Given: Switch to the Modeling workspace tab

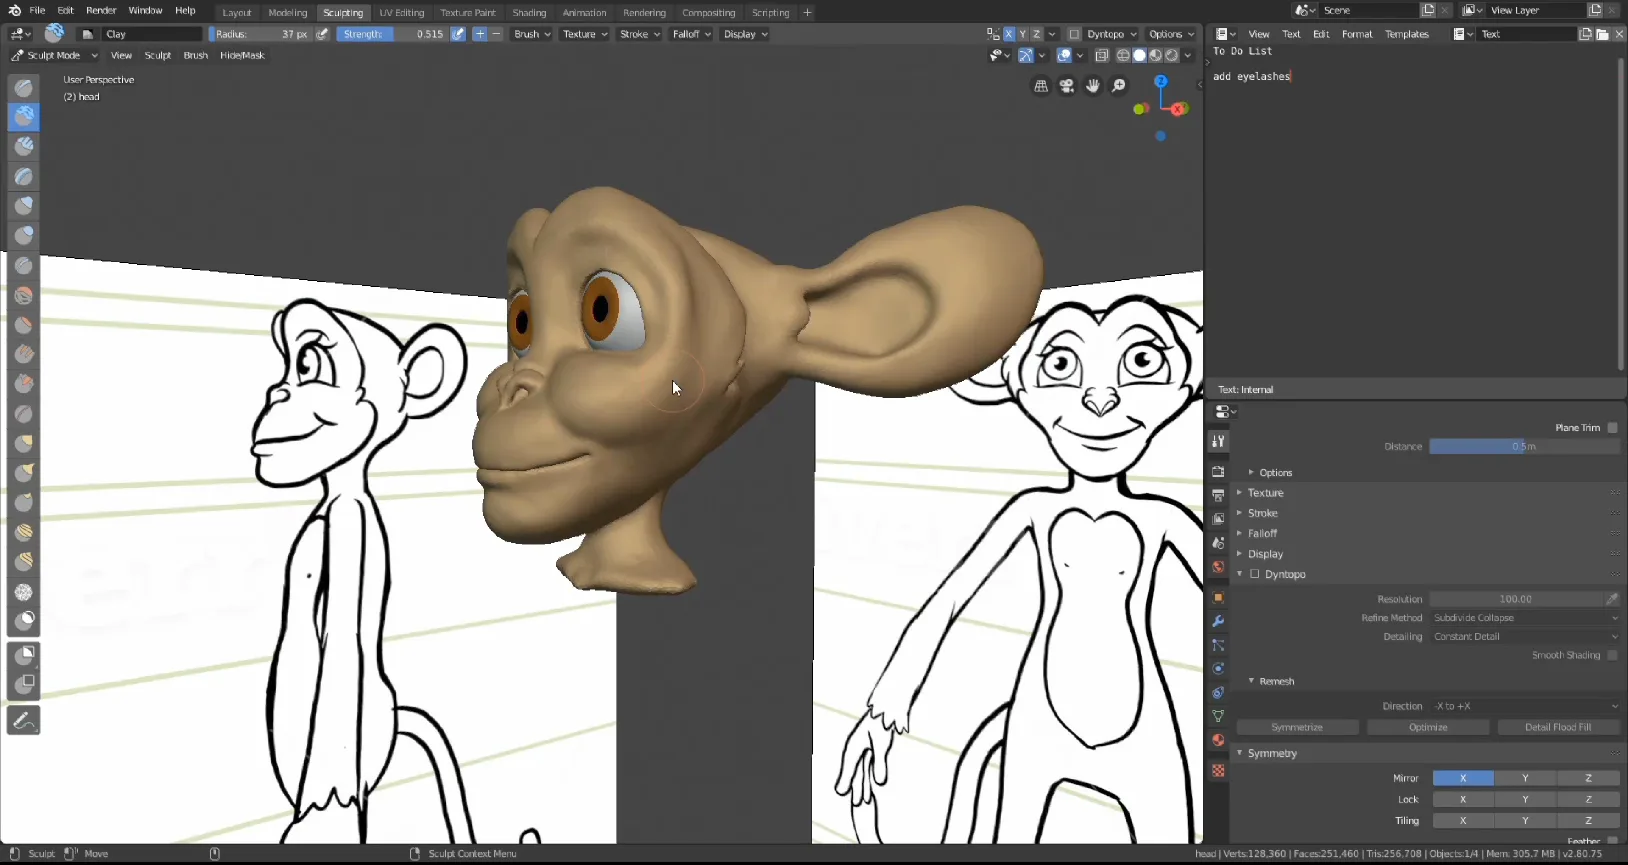Looking at the screenshot, I should pyautogui.click(x=288, y=13).
